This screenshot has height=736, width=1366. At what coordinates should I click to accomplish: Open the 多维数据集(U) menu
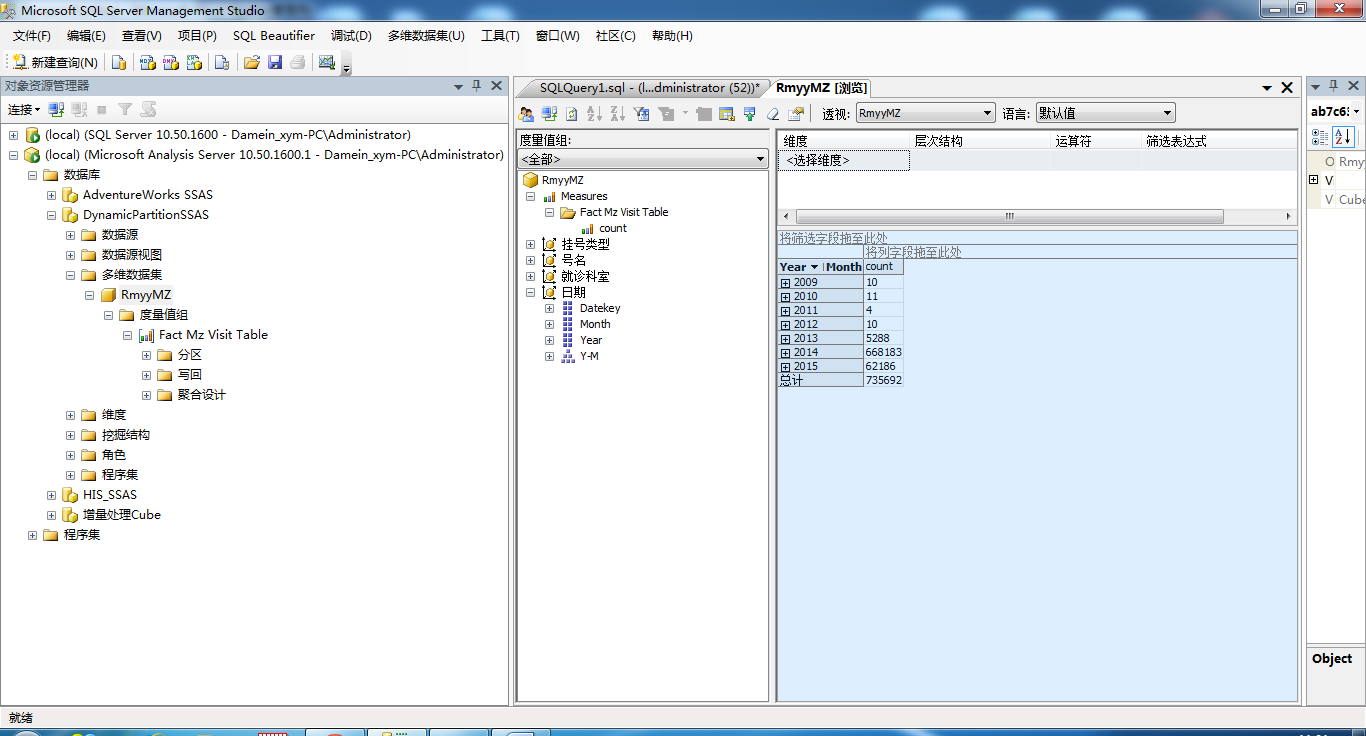pyautogui.click(x=427, y=36)
